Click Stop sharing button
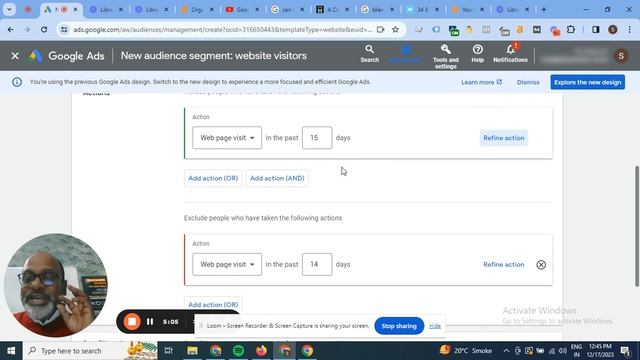 [x=399, y=326]
